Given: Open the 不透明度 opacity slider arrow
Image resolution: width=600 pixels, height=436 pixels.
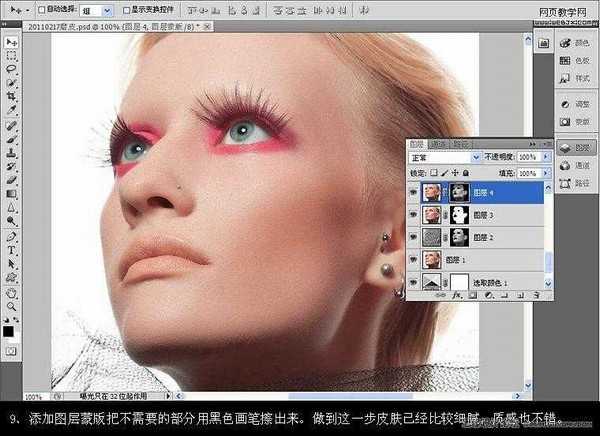Looking at the screenshot, I should (547, 157).
